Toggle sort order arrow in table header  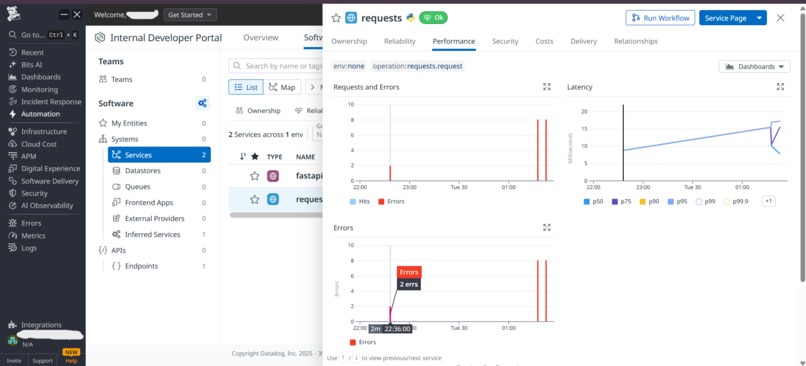(x=243, y=156)
